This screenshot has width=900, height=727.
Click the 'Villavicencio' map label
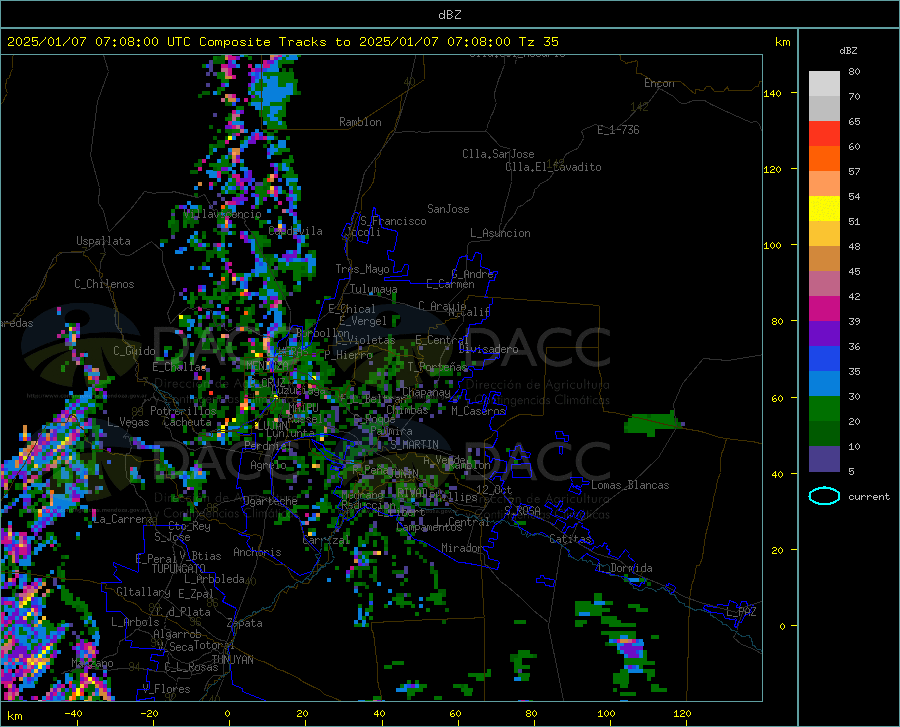point(222,214)
